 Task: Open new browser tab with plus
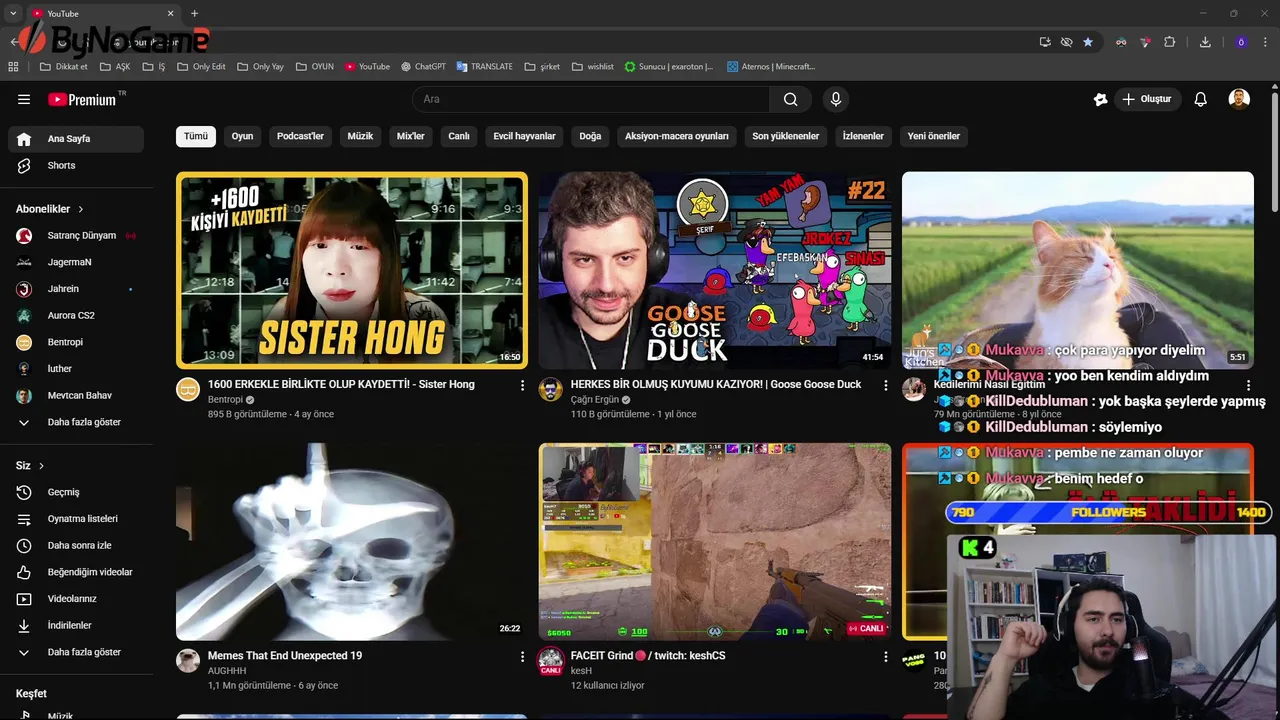(194, 13)
